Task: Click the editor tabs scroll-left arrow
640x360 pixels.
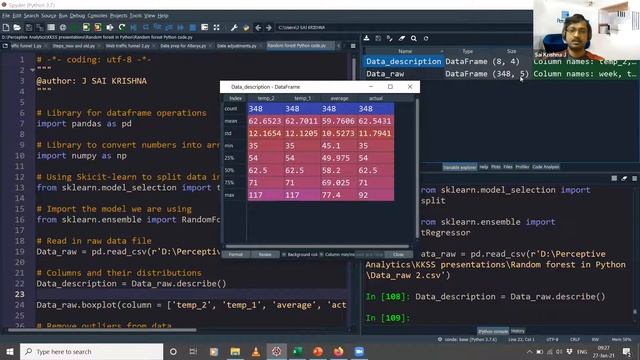Action: [x=338, y=46]
